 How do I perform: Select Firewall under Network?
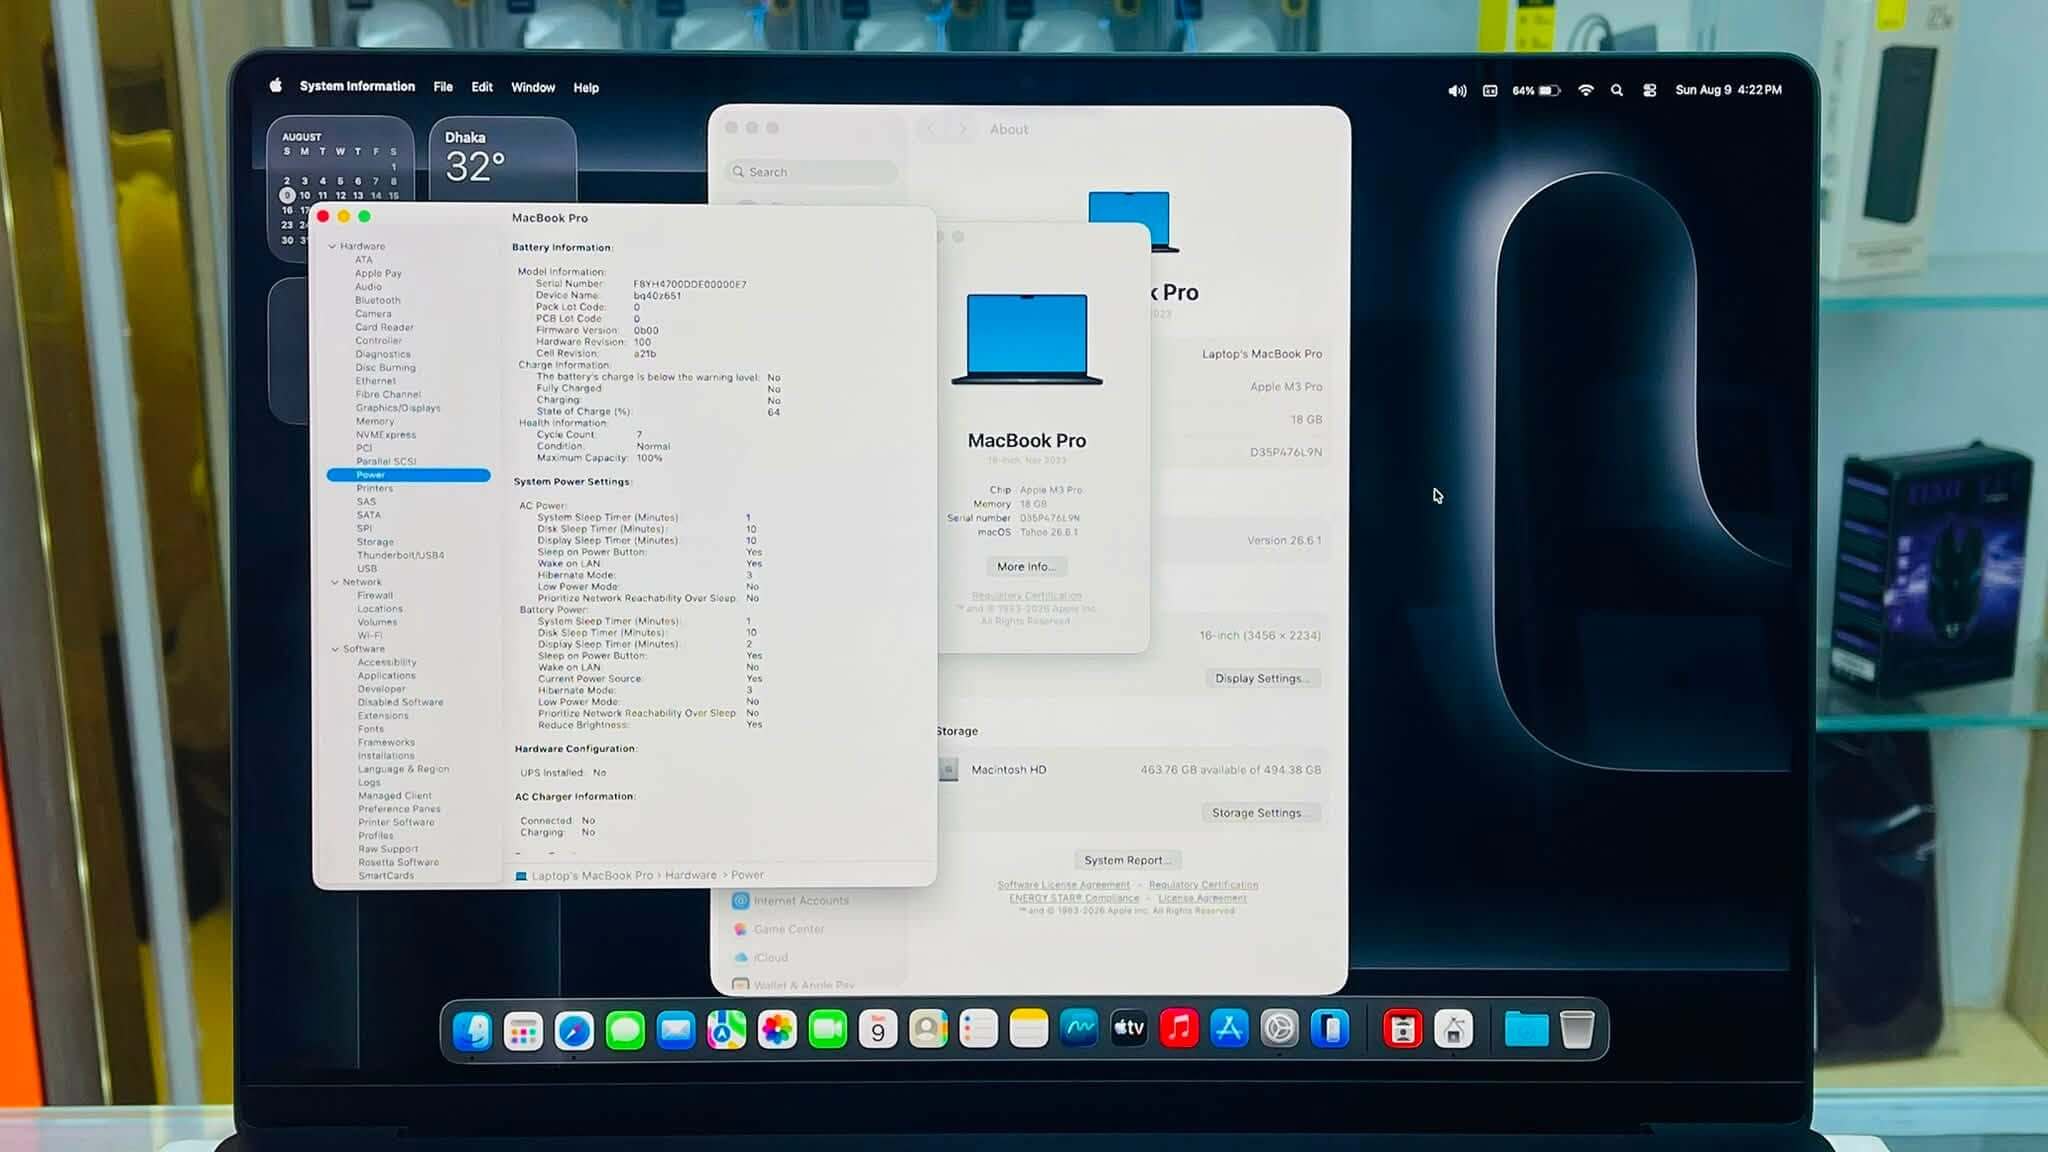click(x=375, y=595)
